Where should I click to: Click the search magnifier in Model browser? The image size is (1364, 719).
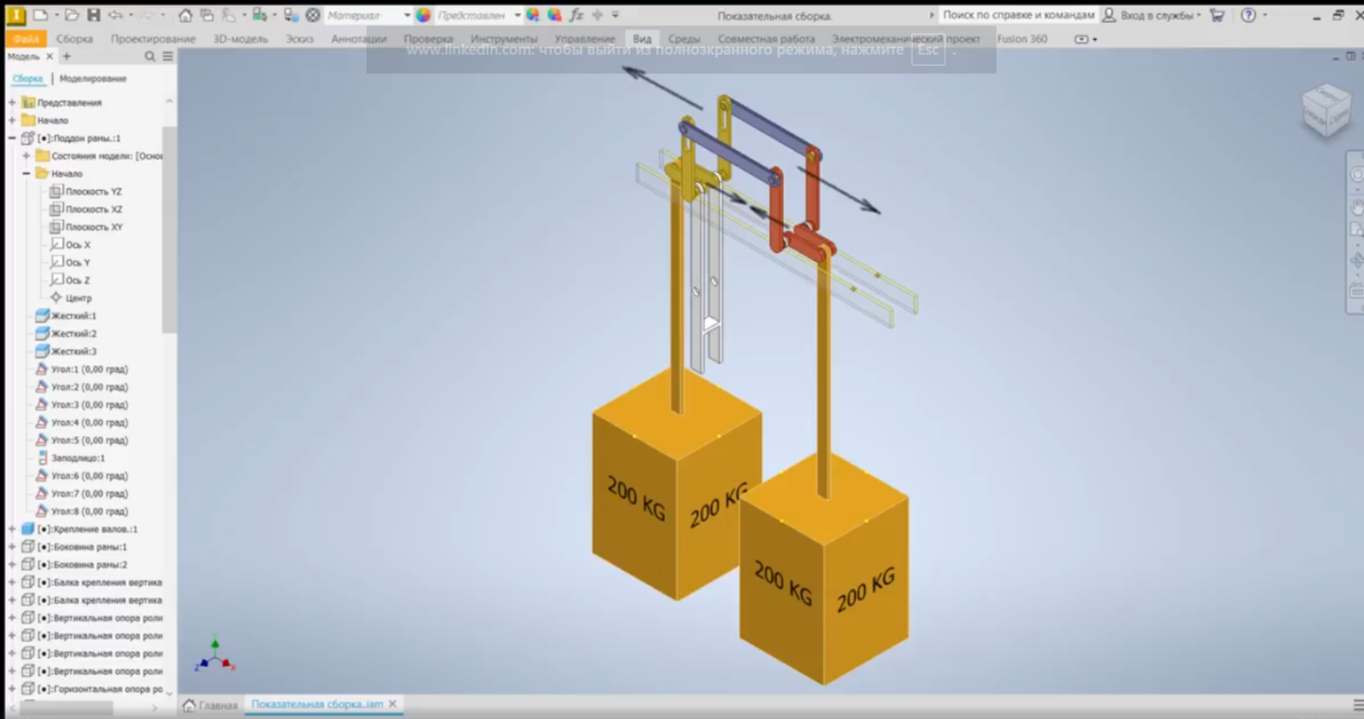(150, 57)
